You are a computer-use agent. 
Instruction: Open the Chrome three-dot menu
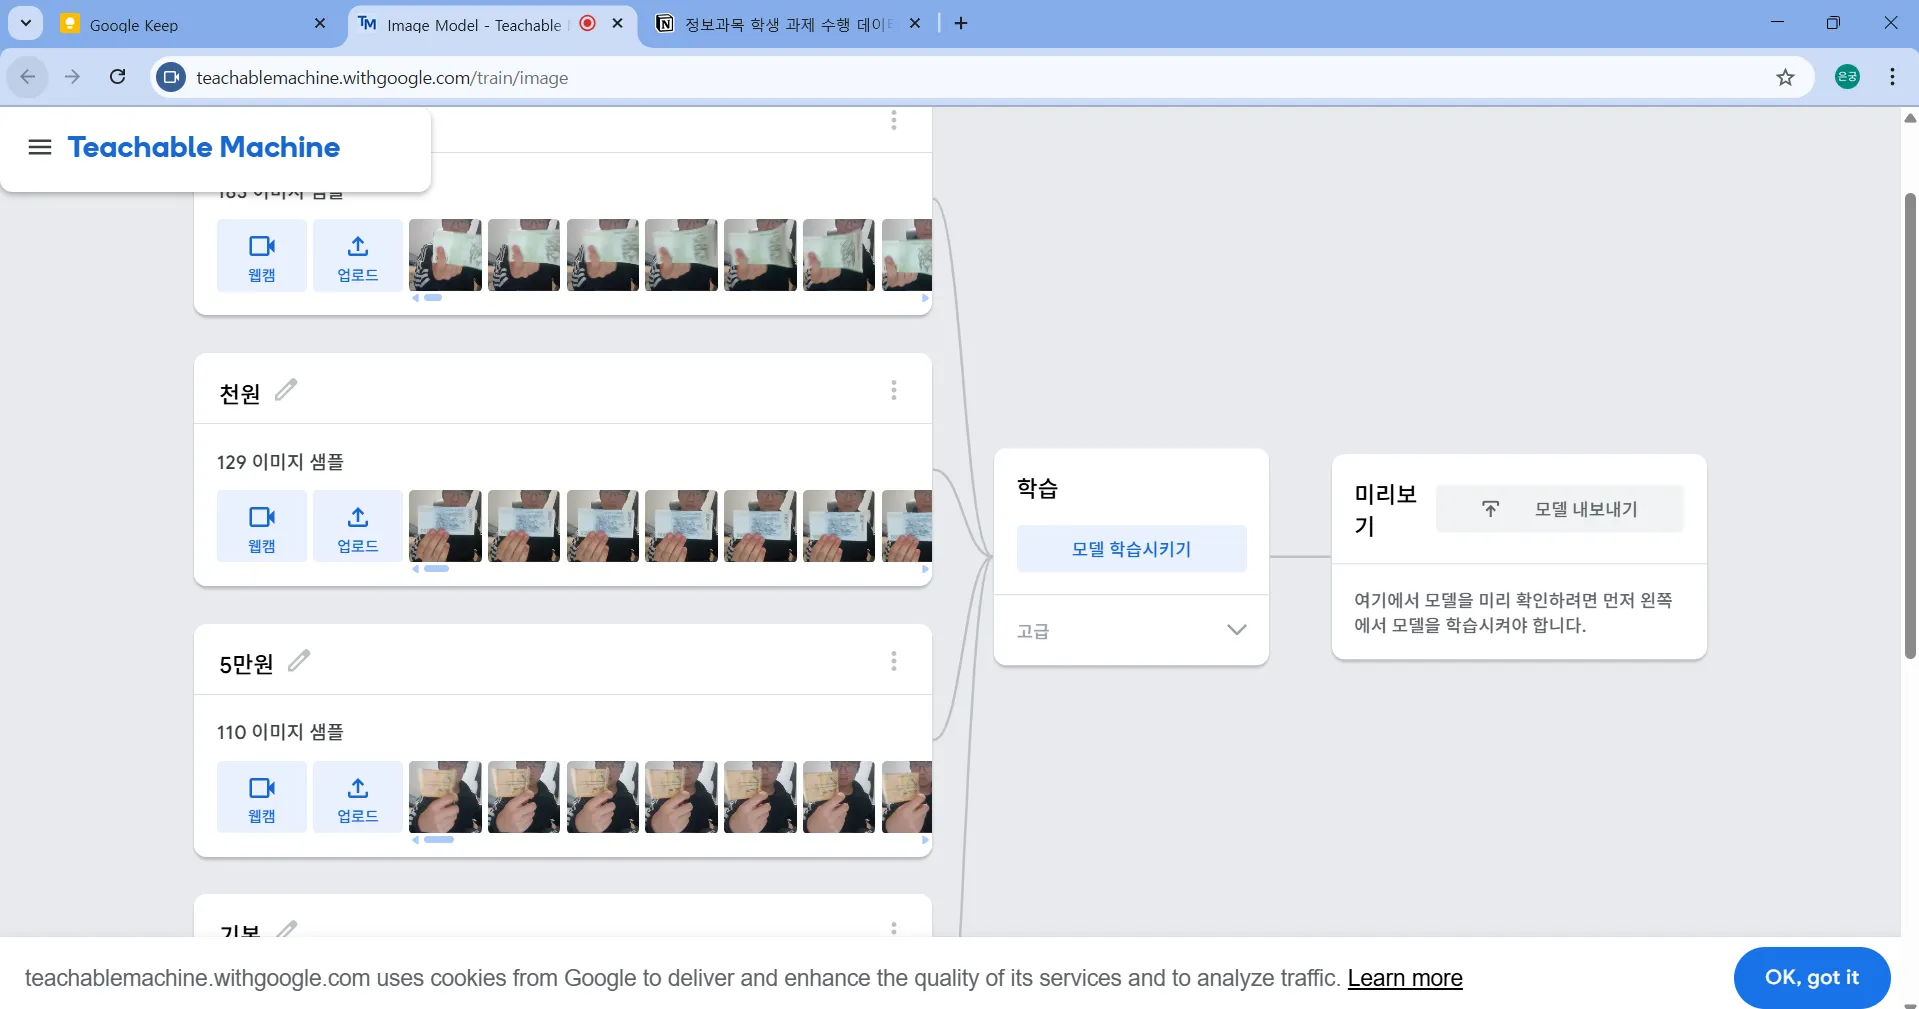point(1893,77)
